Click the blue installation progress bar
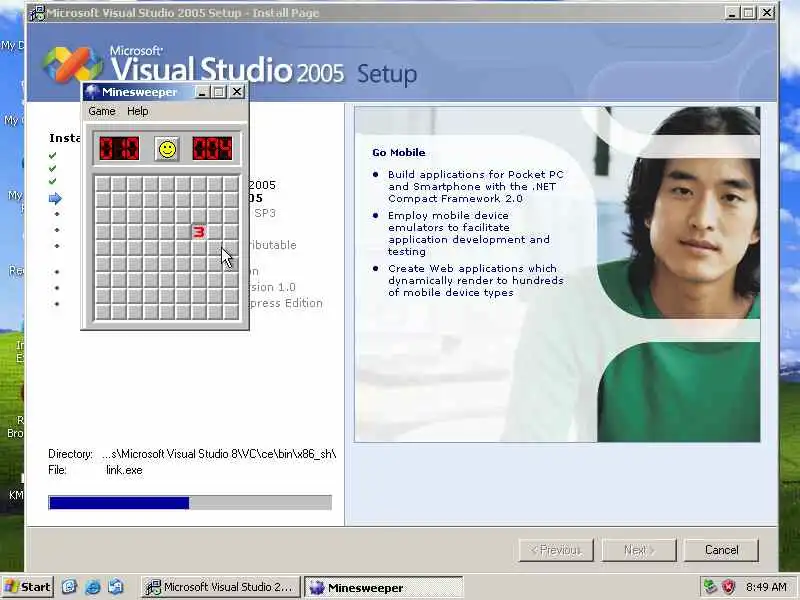Viewport: 800px width, 600px height. 190,503
